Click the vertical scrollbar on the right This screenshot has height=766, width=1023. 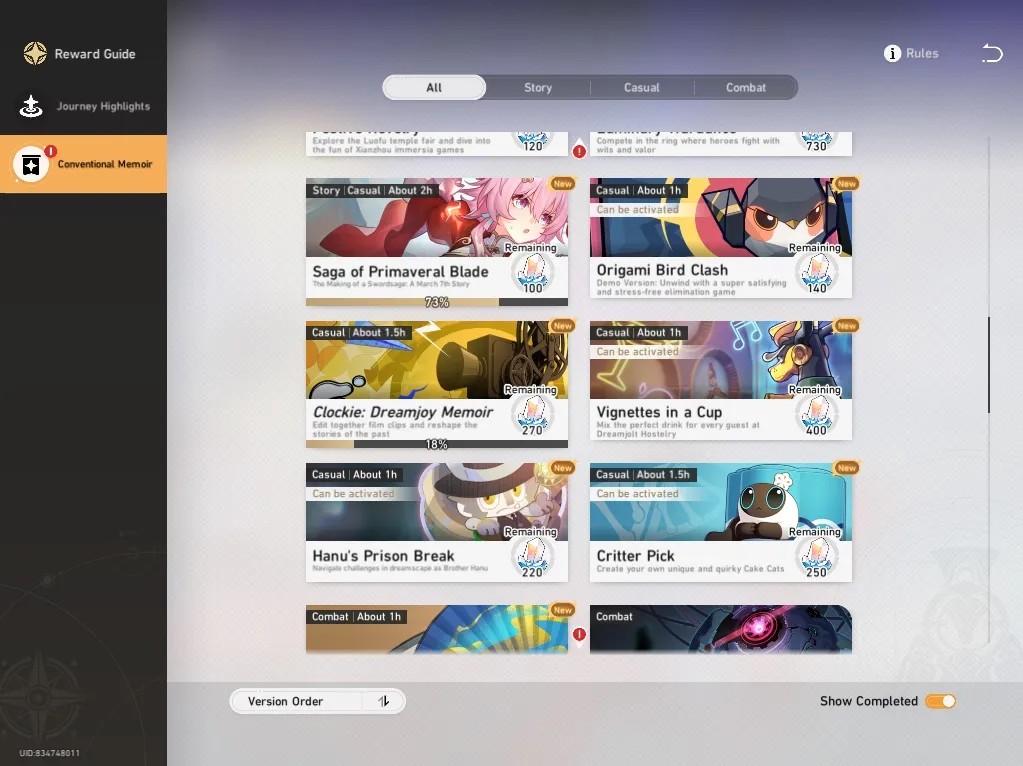(989, 365)
